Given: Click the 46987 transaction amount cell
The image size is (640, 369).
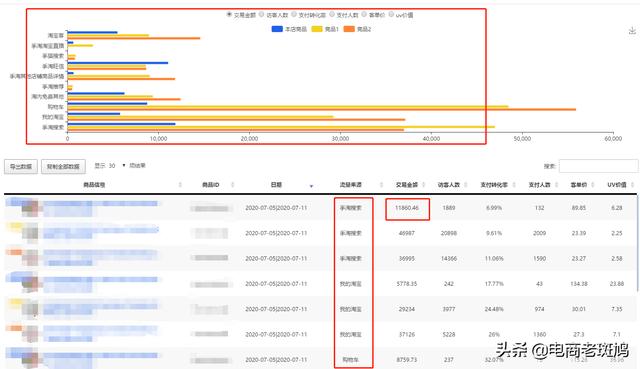Looking at the screenshot, I should tap(407, 233).
